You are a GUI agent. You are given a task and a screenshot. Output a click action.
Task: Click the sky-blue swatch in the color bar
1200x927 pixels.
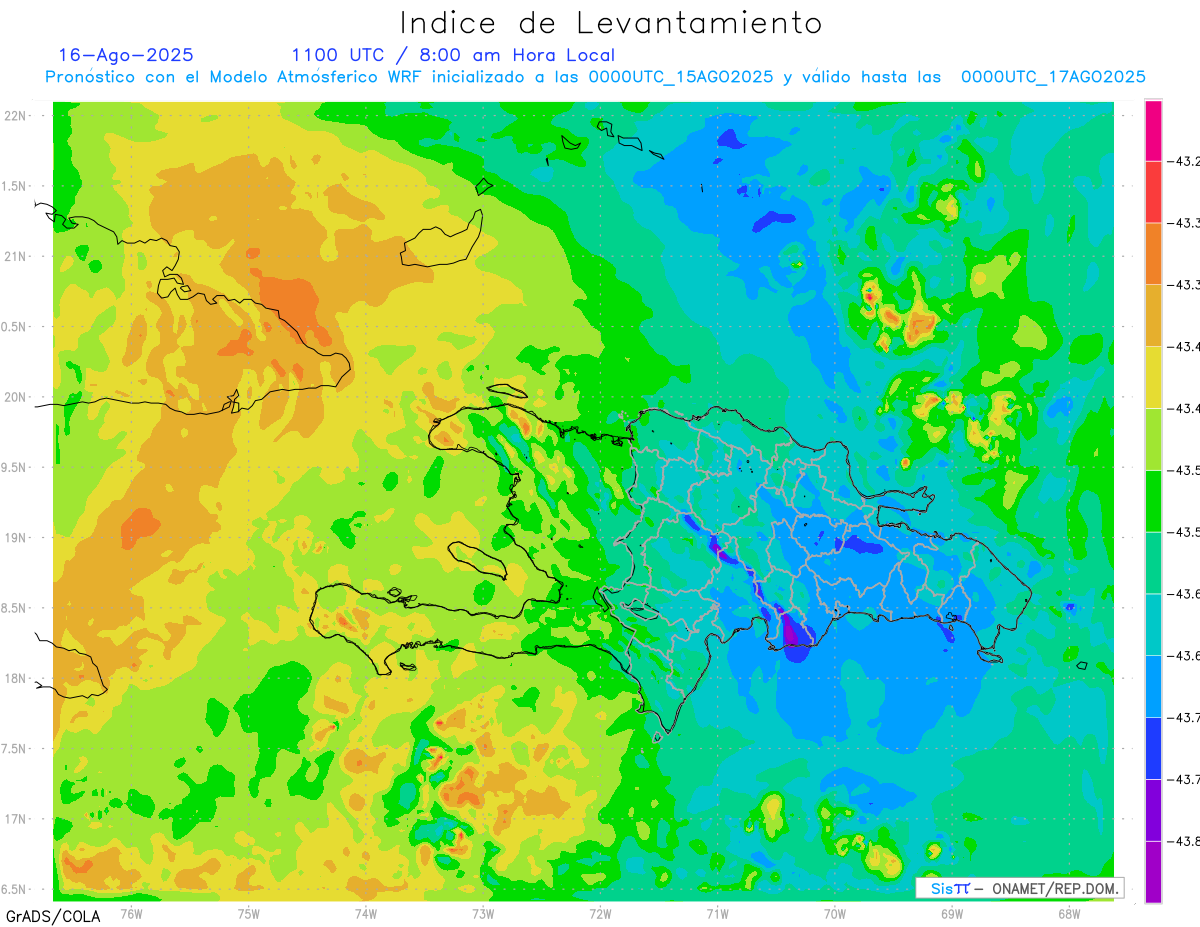(x=1153, y=685)
